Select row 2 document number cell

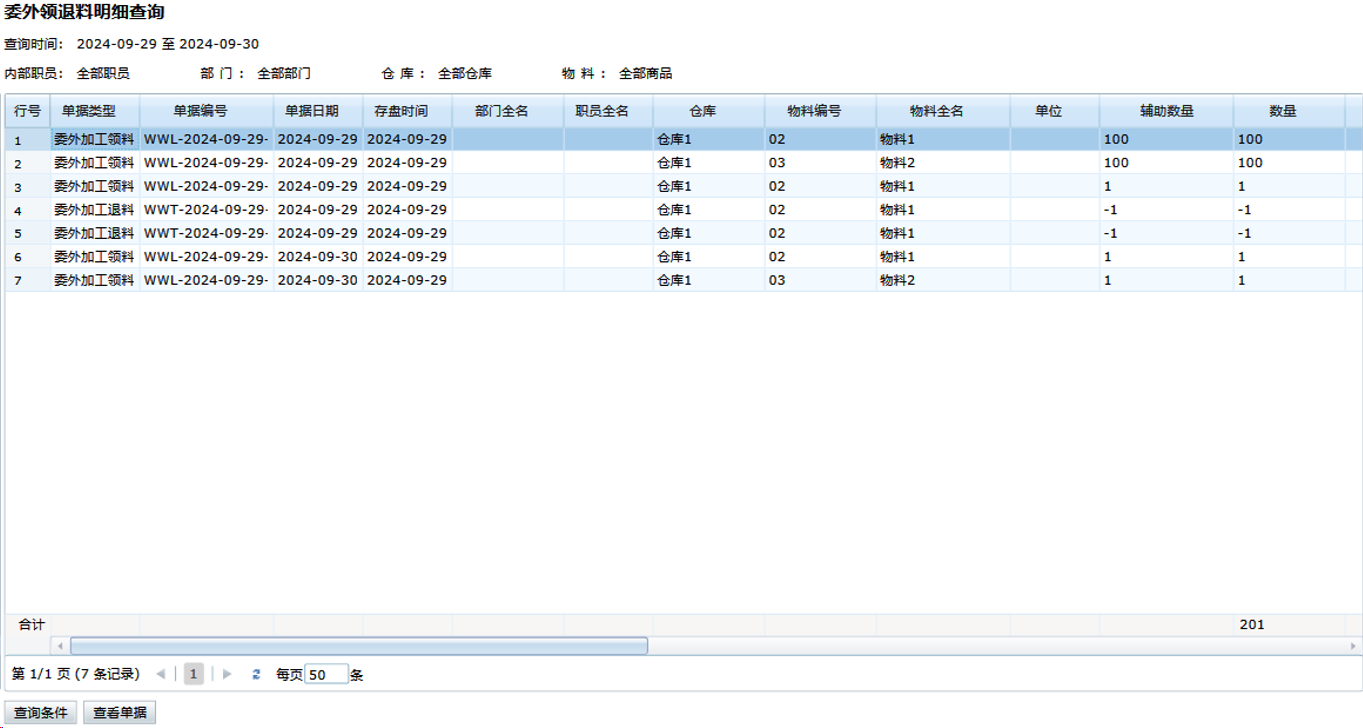click(206, 163)
